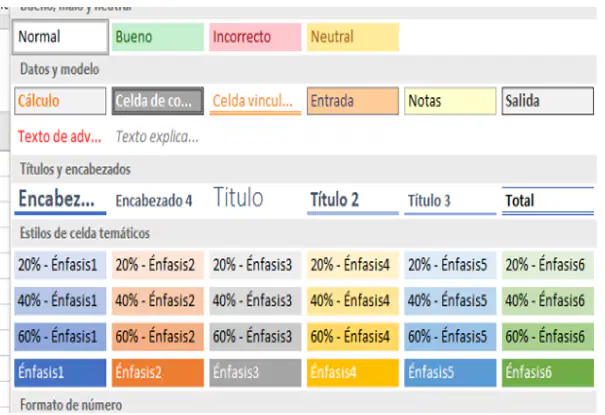Apply the 20% - Énfasis1 style

tap(60, 265)
